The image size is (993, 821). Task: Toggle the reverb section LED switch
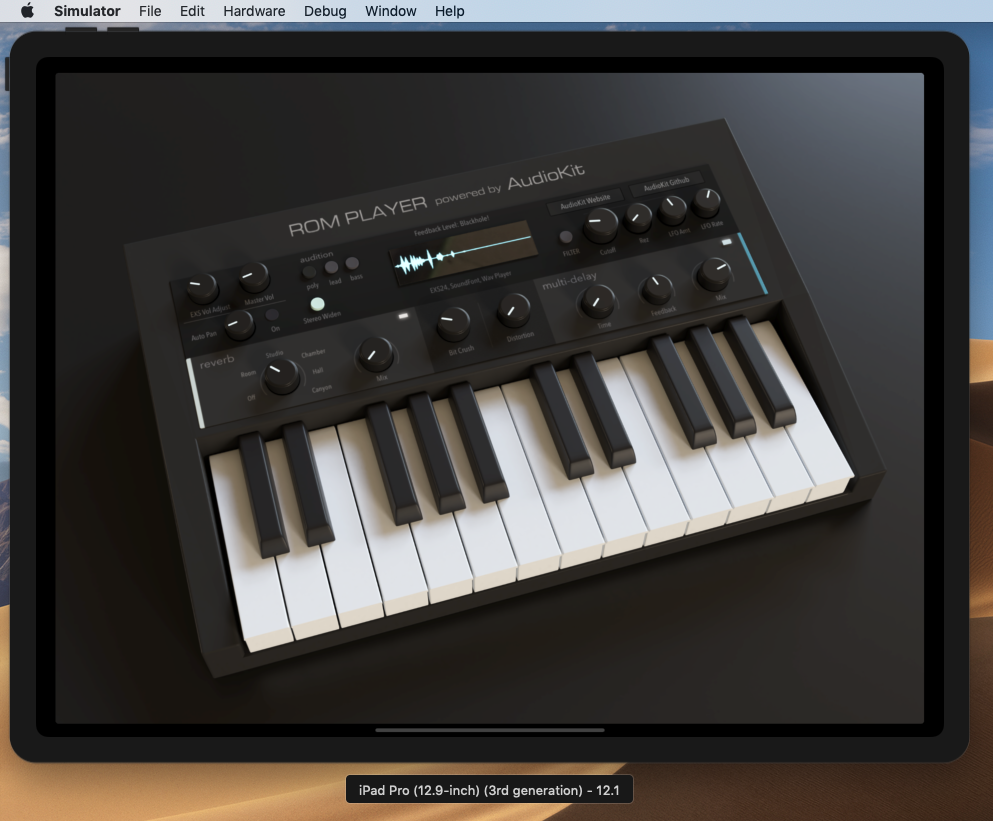coord(403,315)
